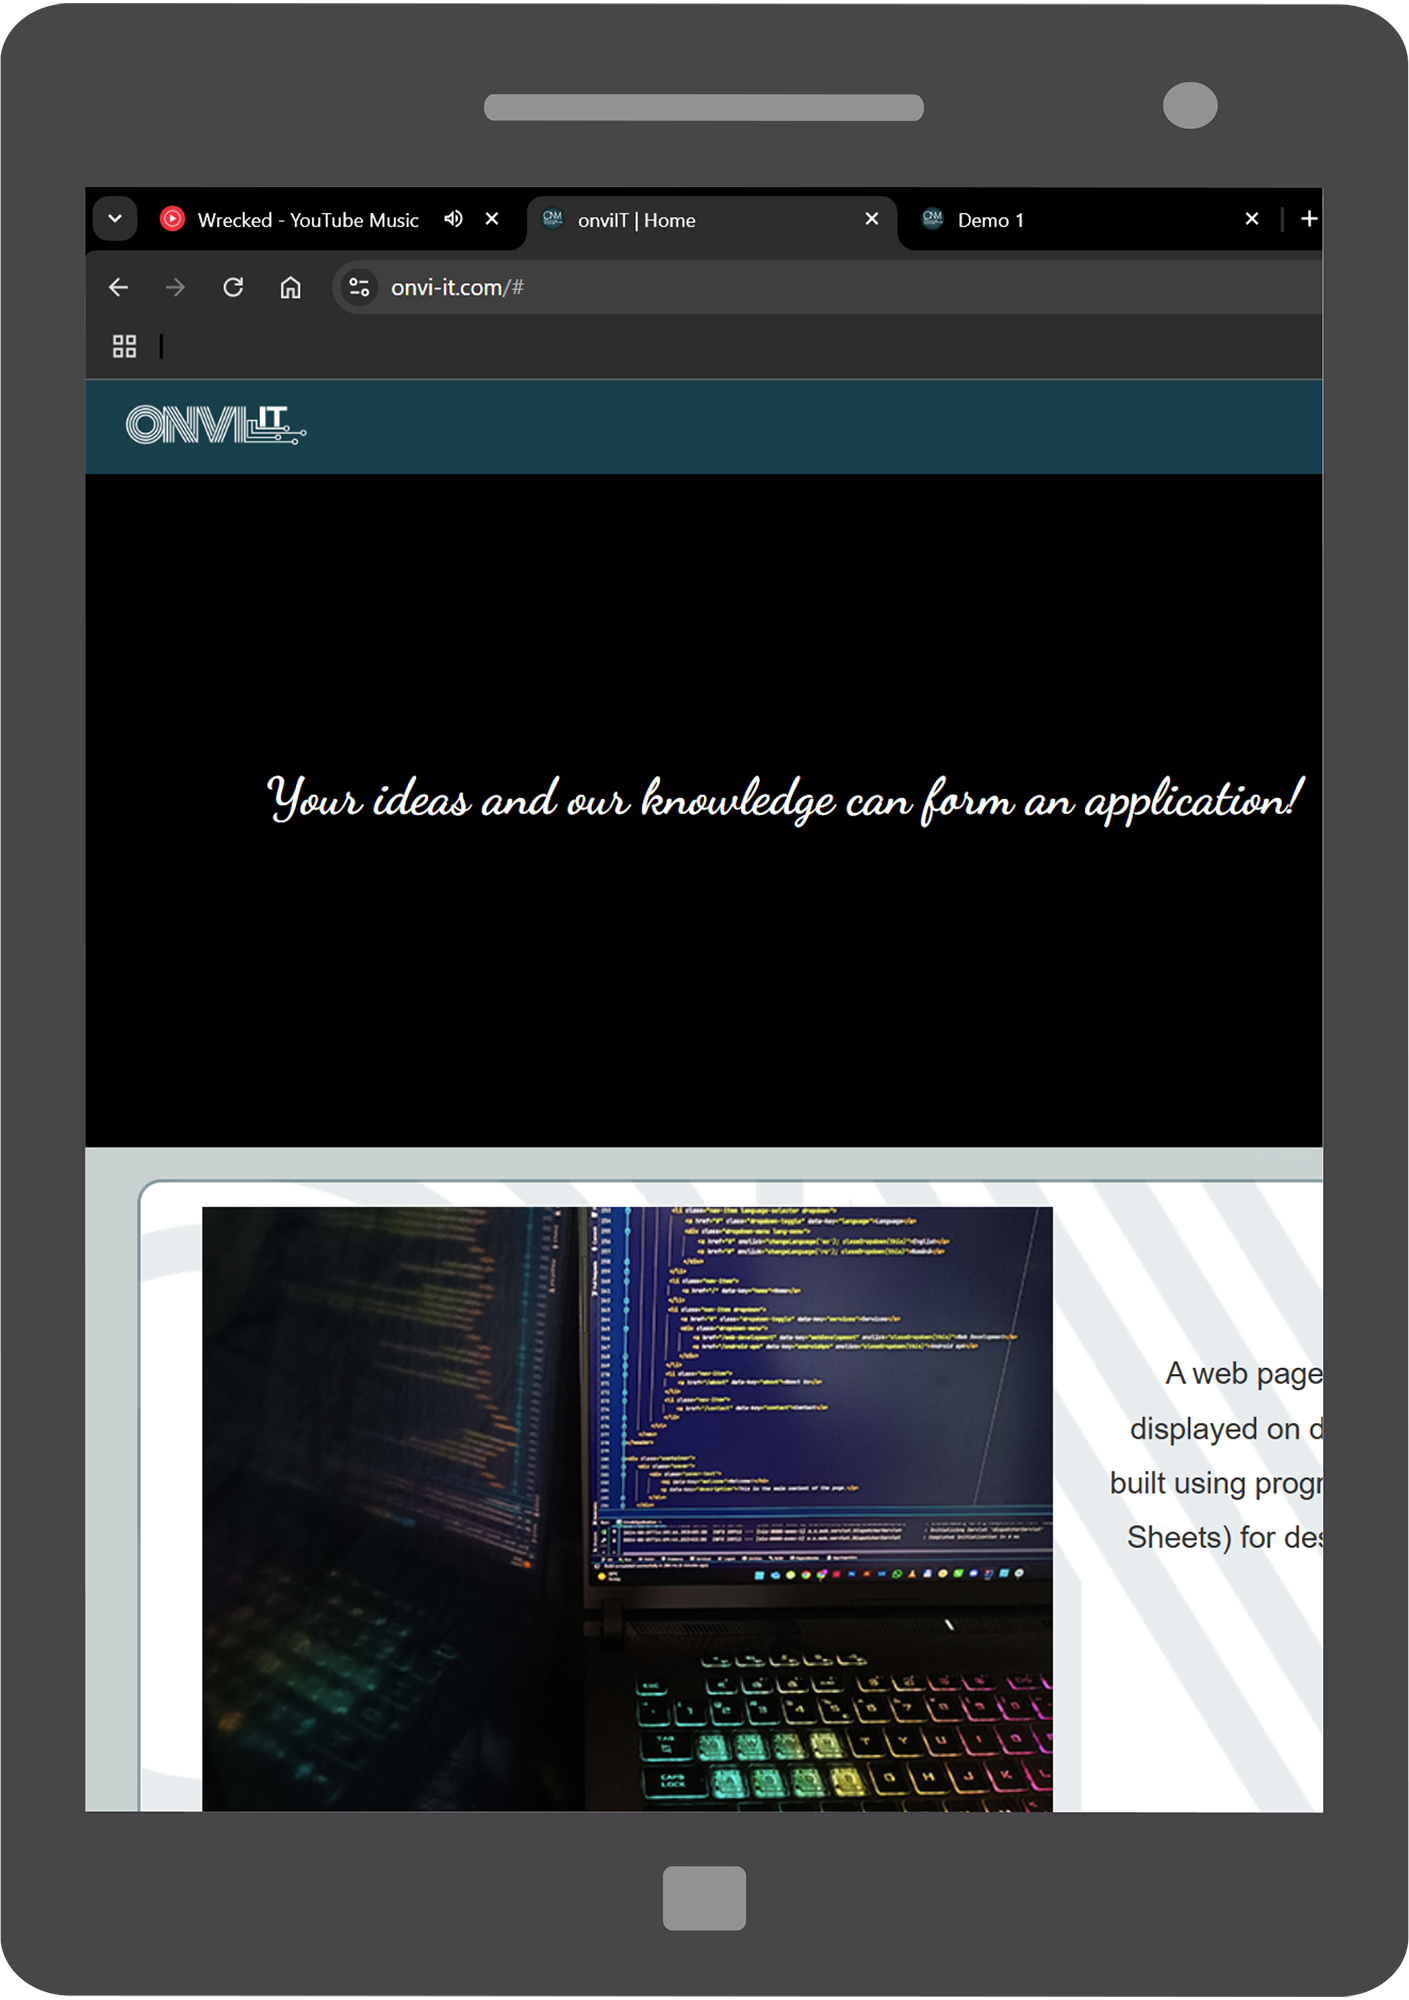This screenshot has width=1409, height=2000.
Task: View site information for onvi-it.com
Action: 359,288
